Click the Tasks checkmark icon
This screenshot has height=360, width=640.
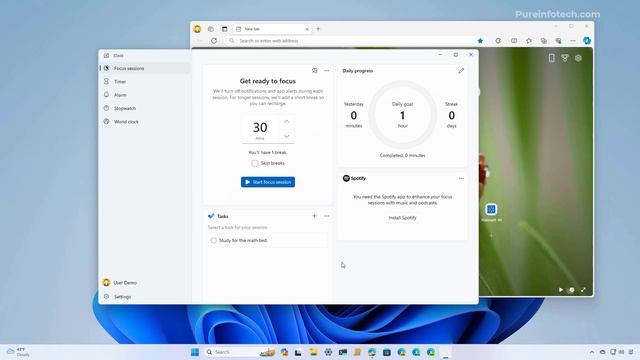(x=211, y=216)
